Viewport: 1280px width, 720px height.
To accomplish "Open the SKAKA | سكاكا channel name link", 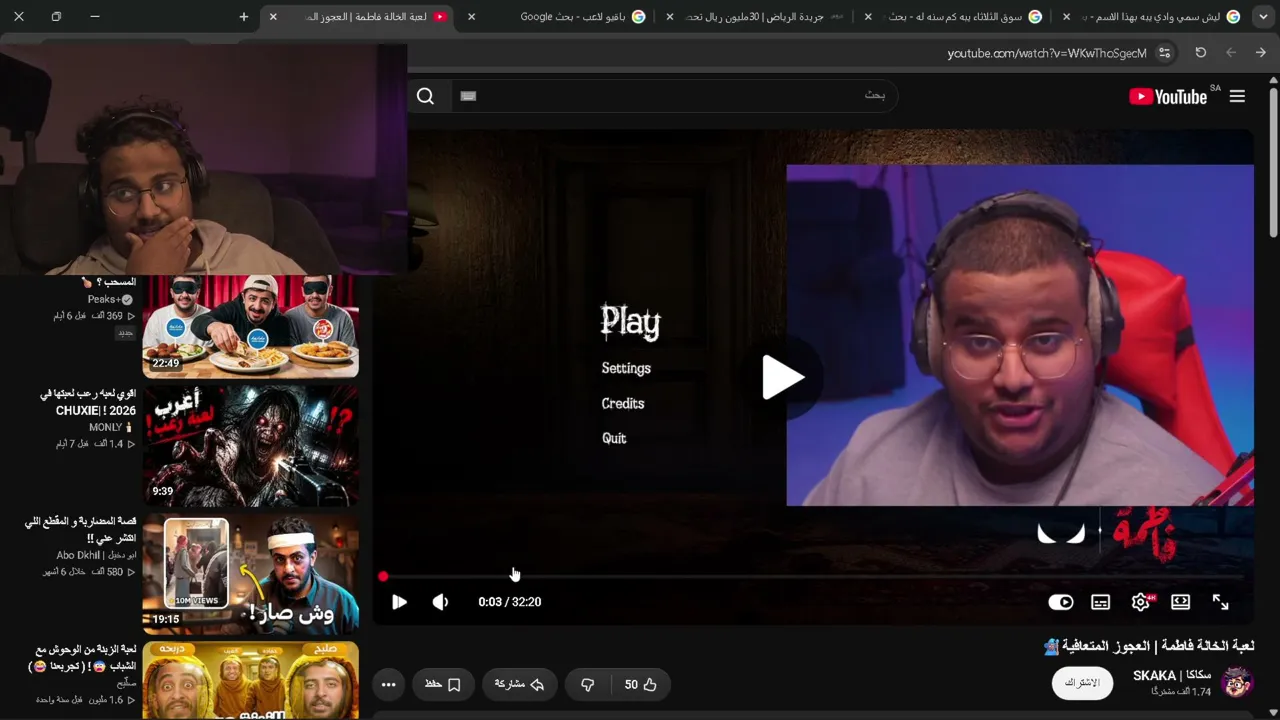I will click(x=1171, y=676).
